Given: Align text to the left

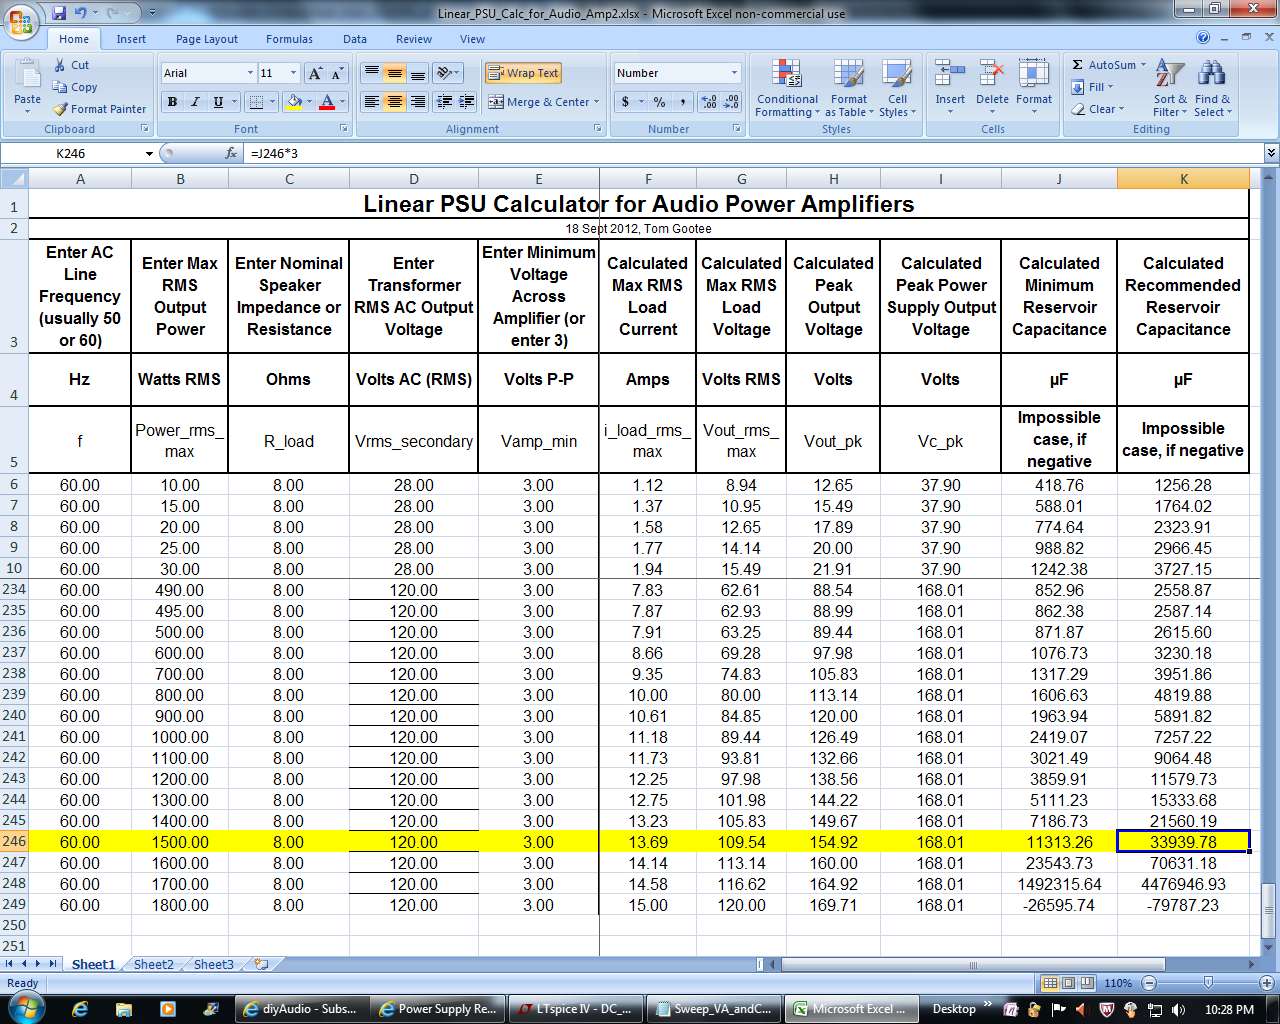Looking at the screenshot, I should click(371, 102).
